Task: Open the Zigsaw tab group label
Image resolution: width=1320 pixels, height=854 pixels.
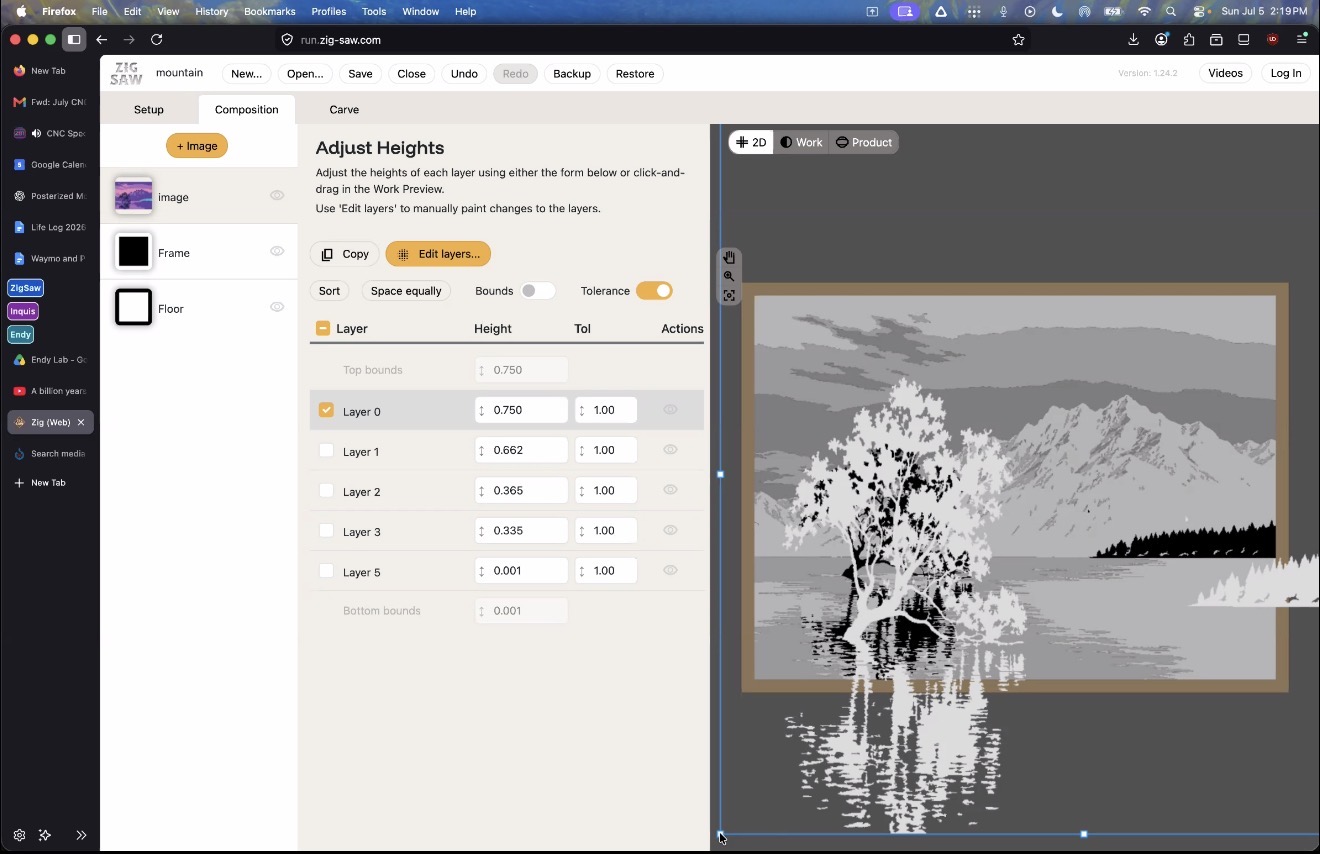Action: (26, 288)
